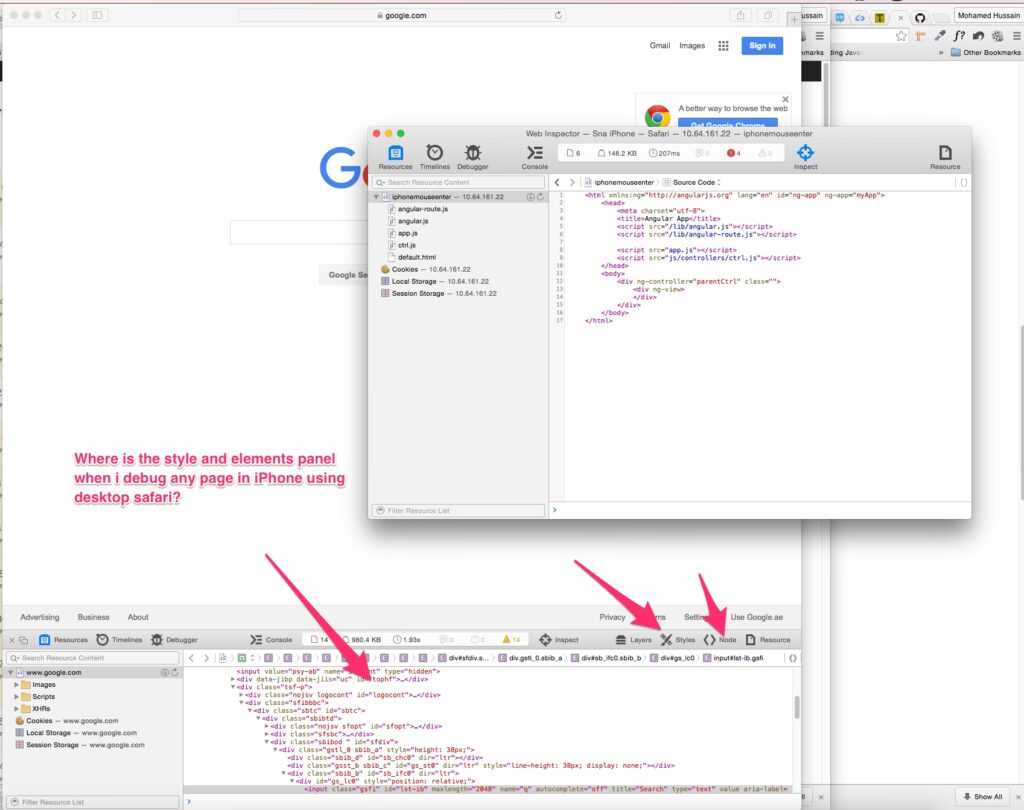Viewport: 1024px width, 810px height.
Task: Toggle pretty print braces in floating inspector
Action: coord(963,183)
